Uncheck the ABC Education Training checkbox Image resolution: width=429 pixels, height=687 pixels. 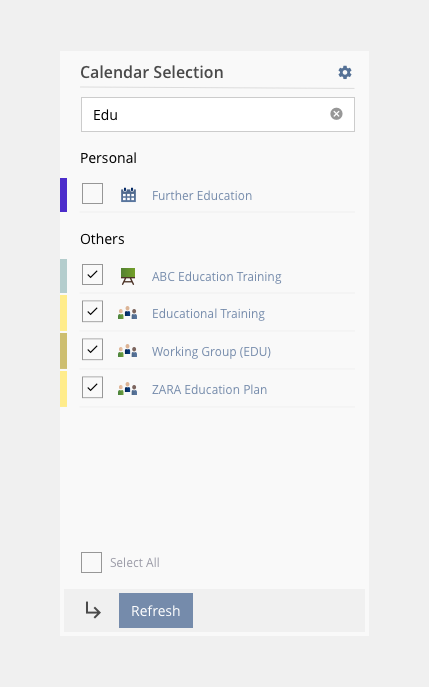coord(92,275)
